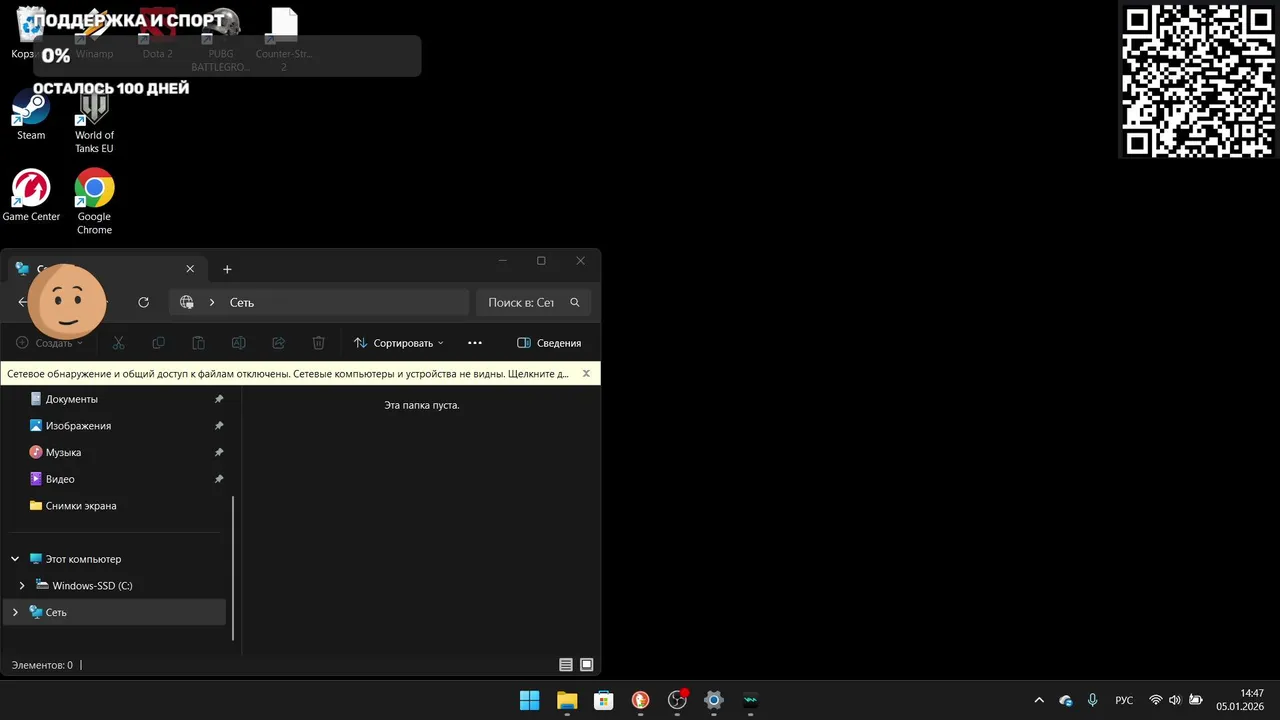Add a new Explorer tab
The height and width of the screenshot is (720, 1280).
(227, 269)
